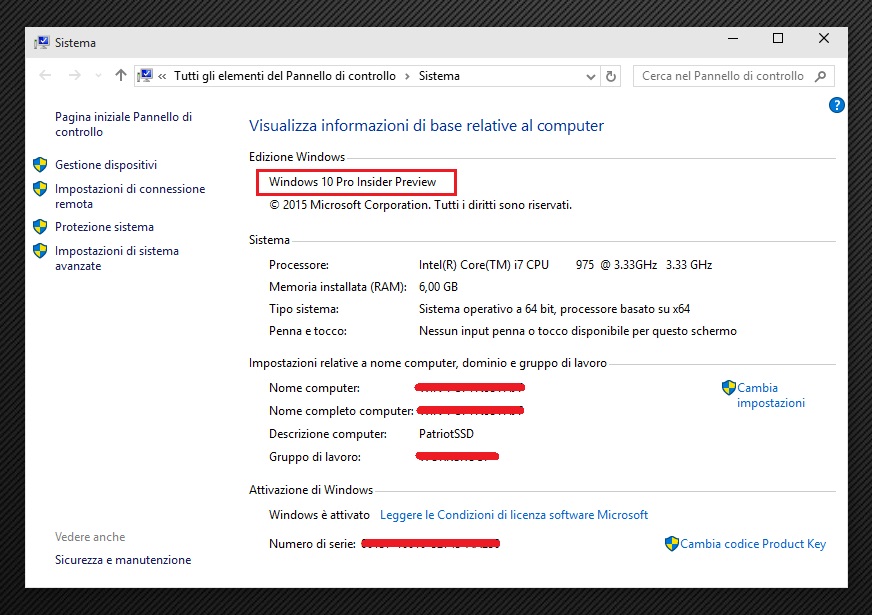Select the Intel Core i7 processor value
Image resolution: width=872 pixels, height=615 pixels.
(565, 265)
